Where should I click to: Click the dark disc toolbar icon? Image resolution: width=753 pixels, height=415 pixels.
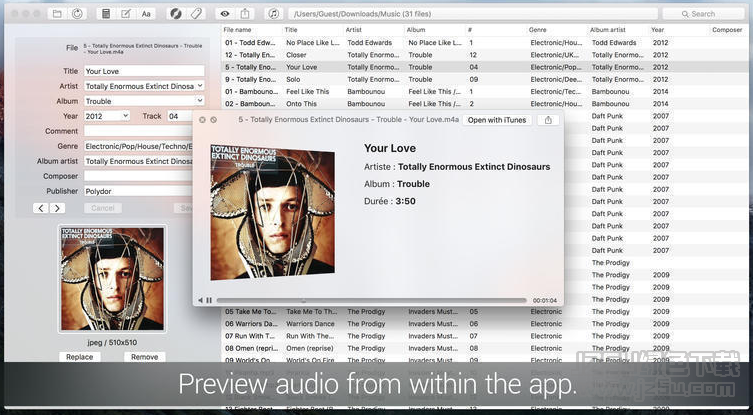(176, 14)
